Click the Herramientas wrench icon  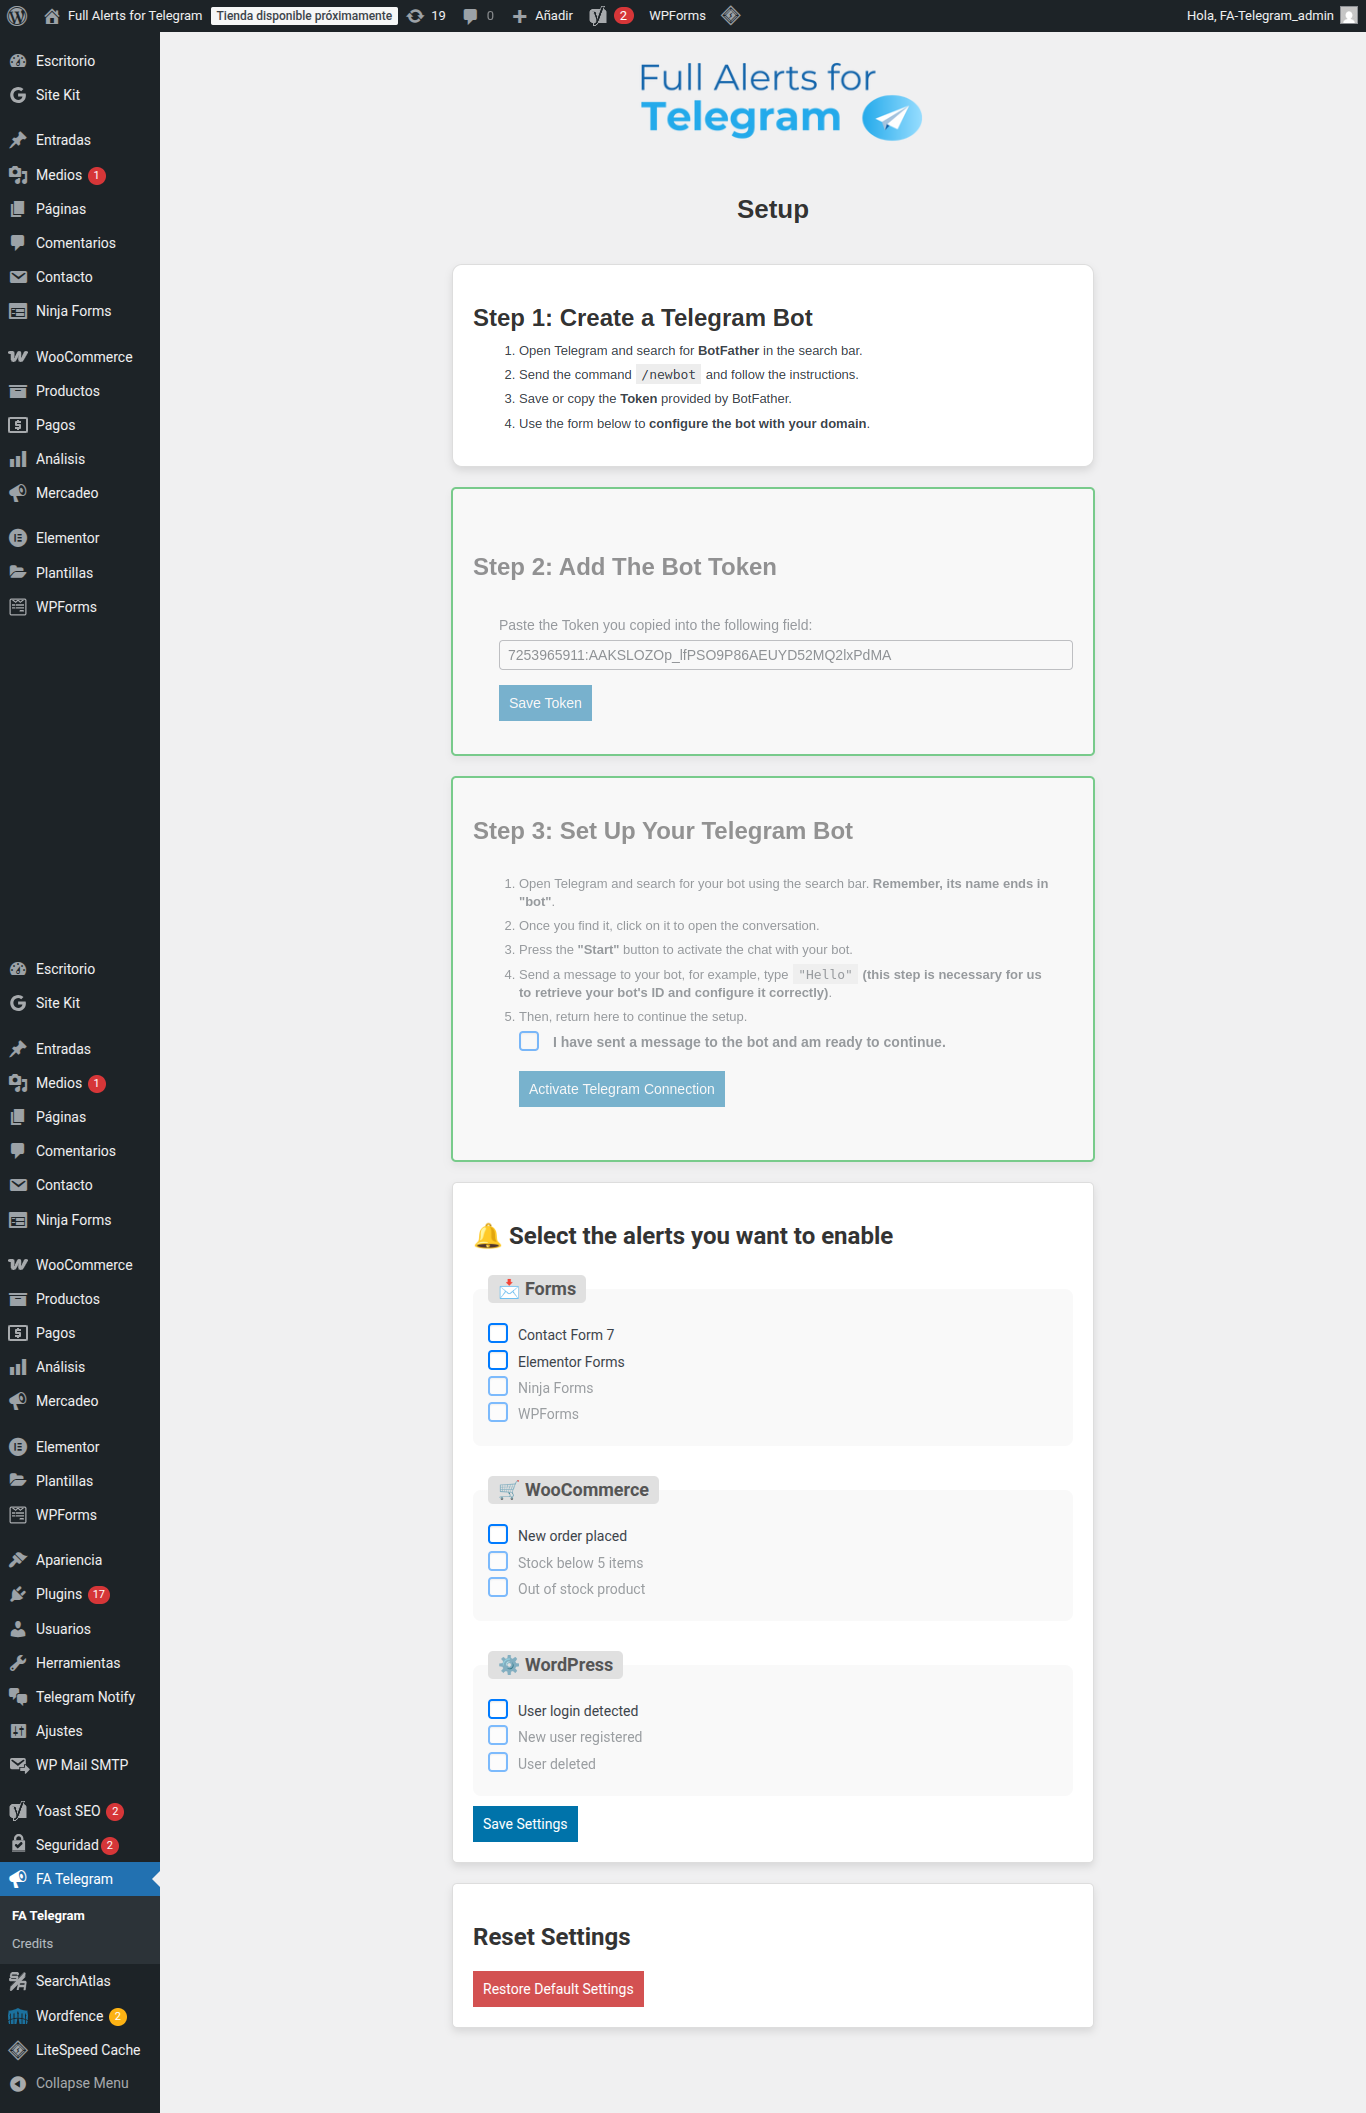coord(18,1663)
